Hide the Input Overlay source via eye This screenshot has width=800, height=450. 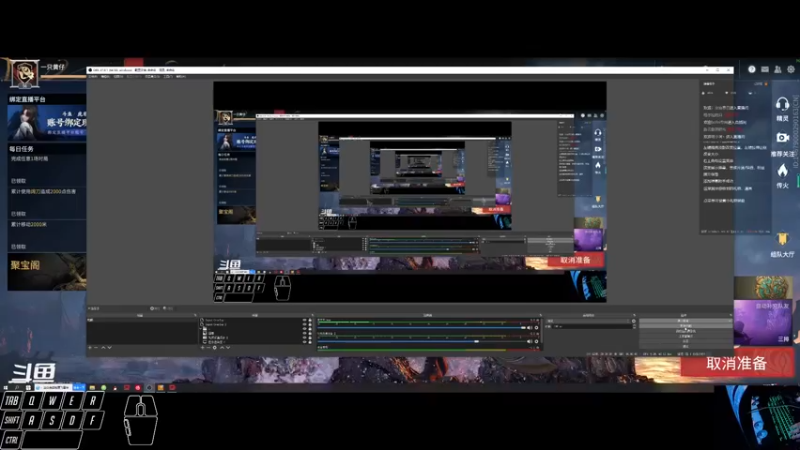tap(305, 320)
